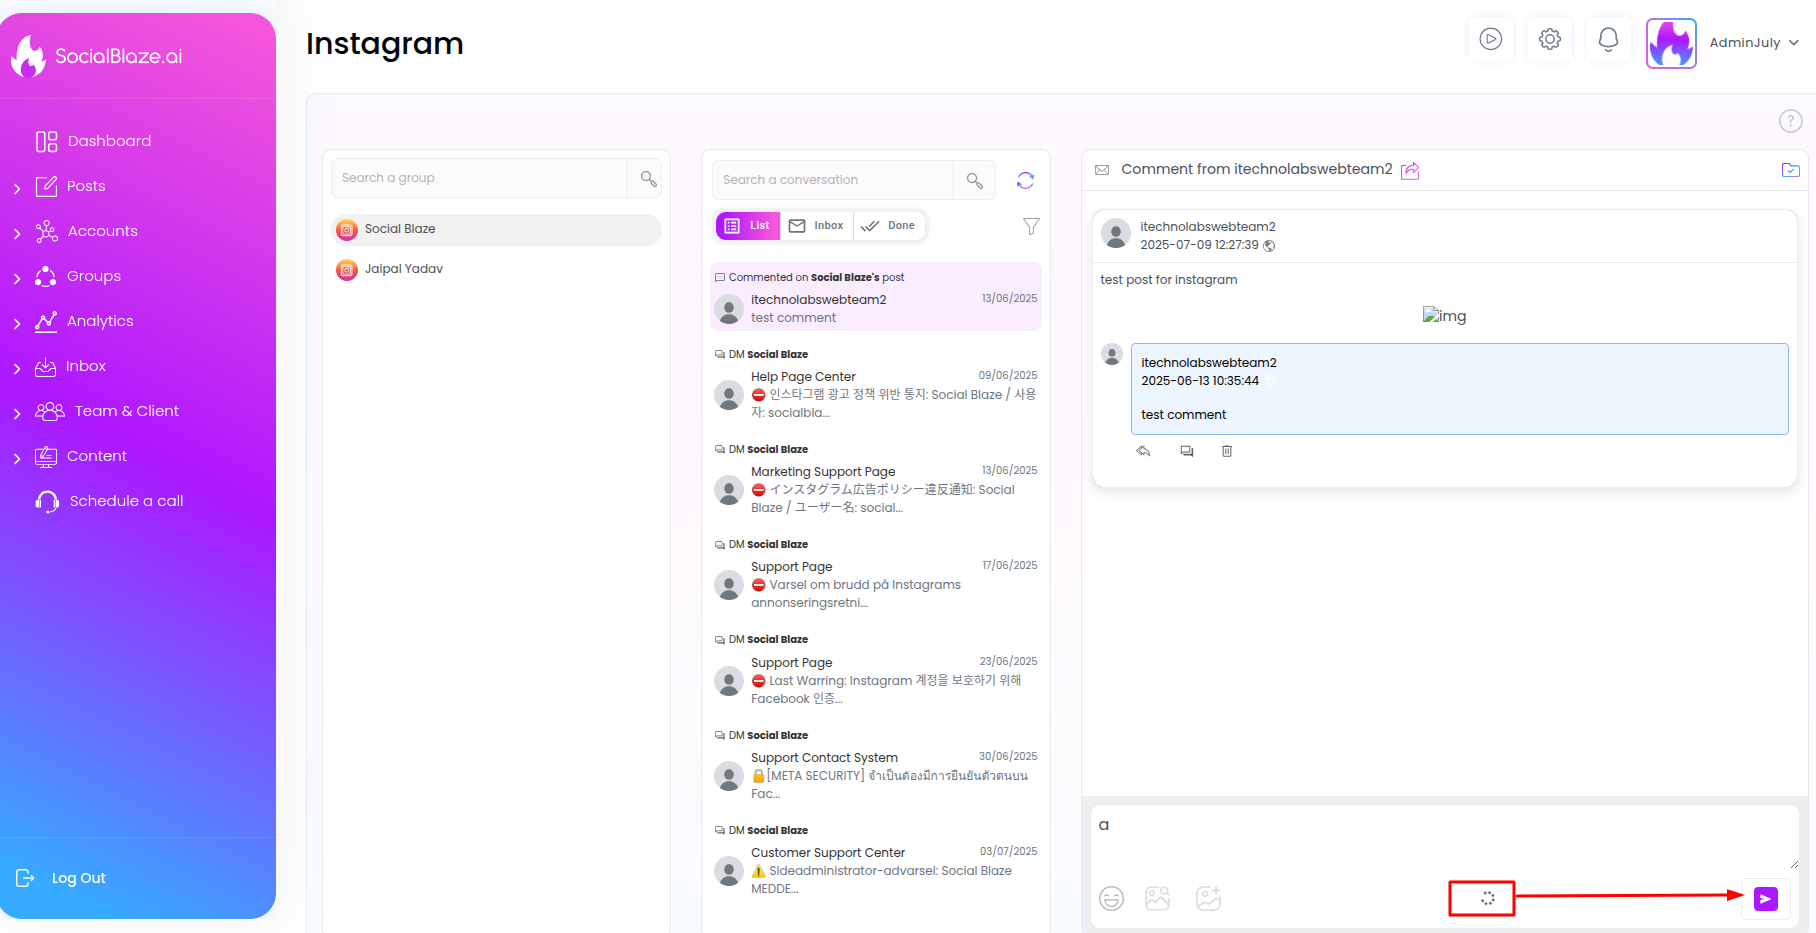
Task: Delete the test comment with trash icon
Action: pos(1227,451)
